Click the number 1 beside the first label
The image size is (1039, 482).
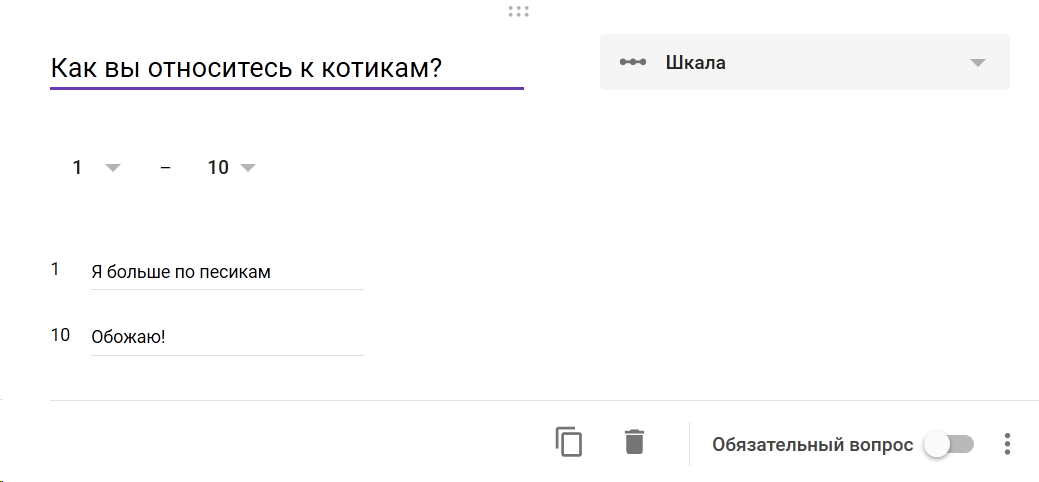tap(55, 269)
